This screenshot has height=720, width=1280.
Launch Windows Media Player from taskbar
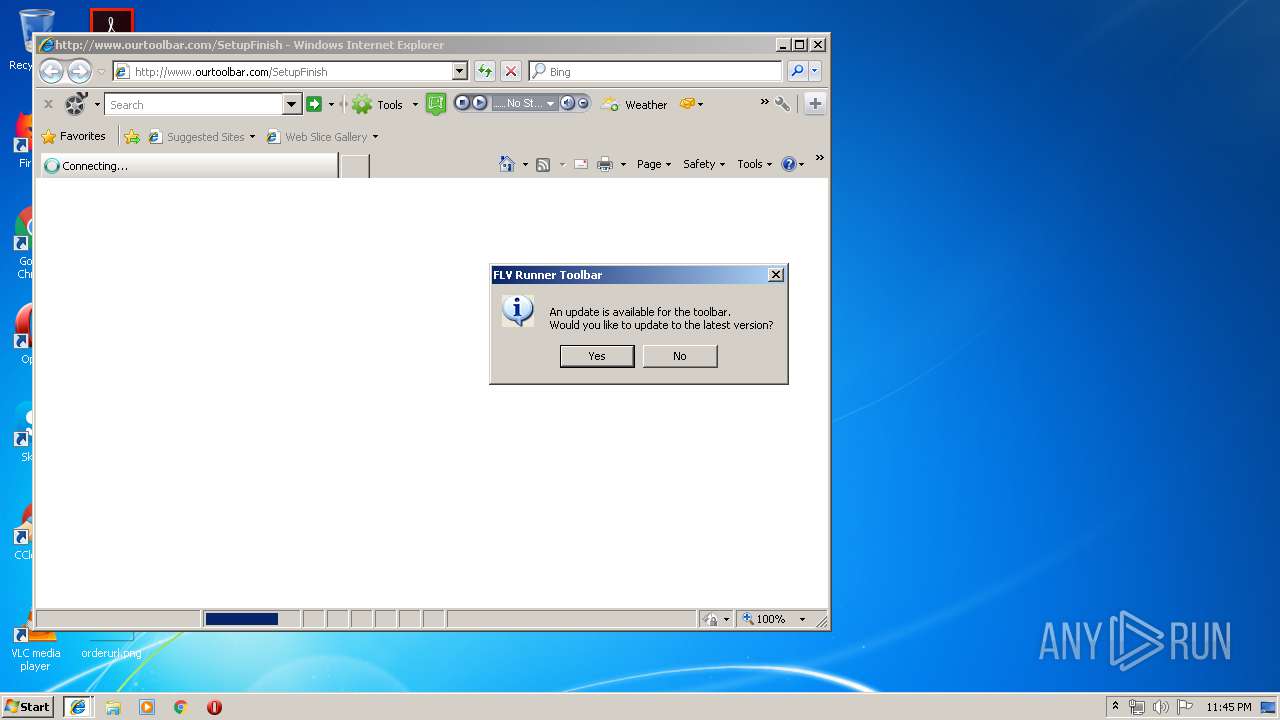click(x=147, y=707)
